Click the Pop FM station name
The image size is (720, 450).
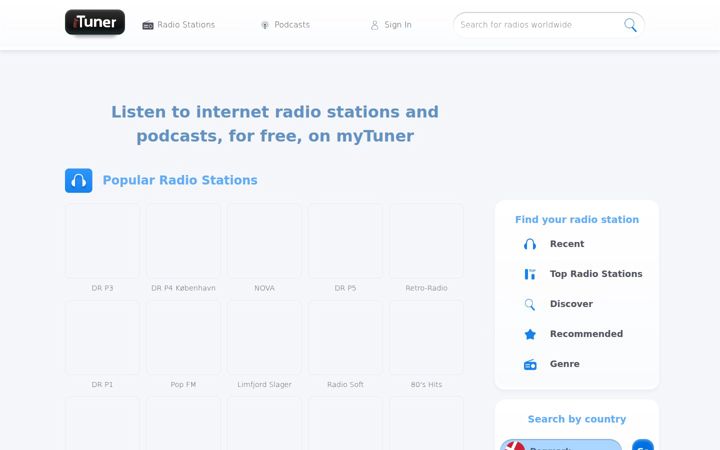click(183, 384)
